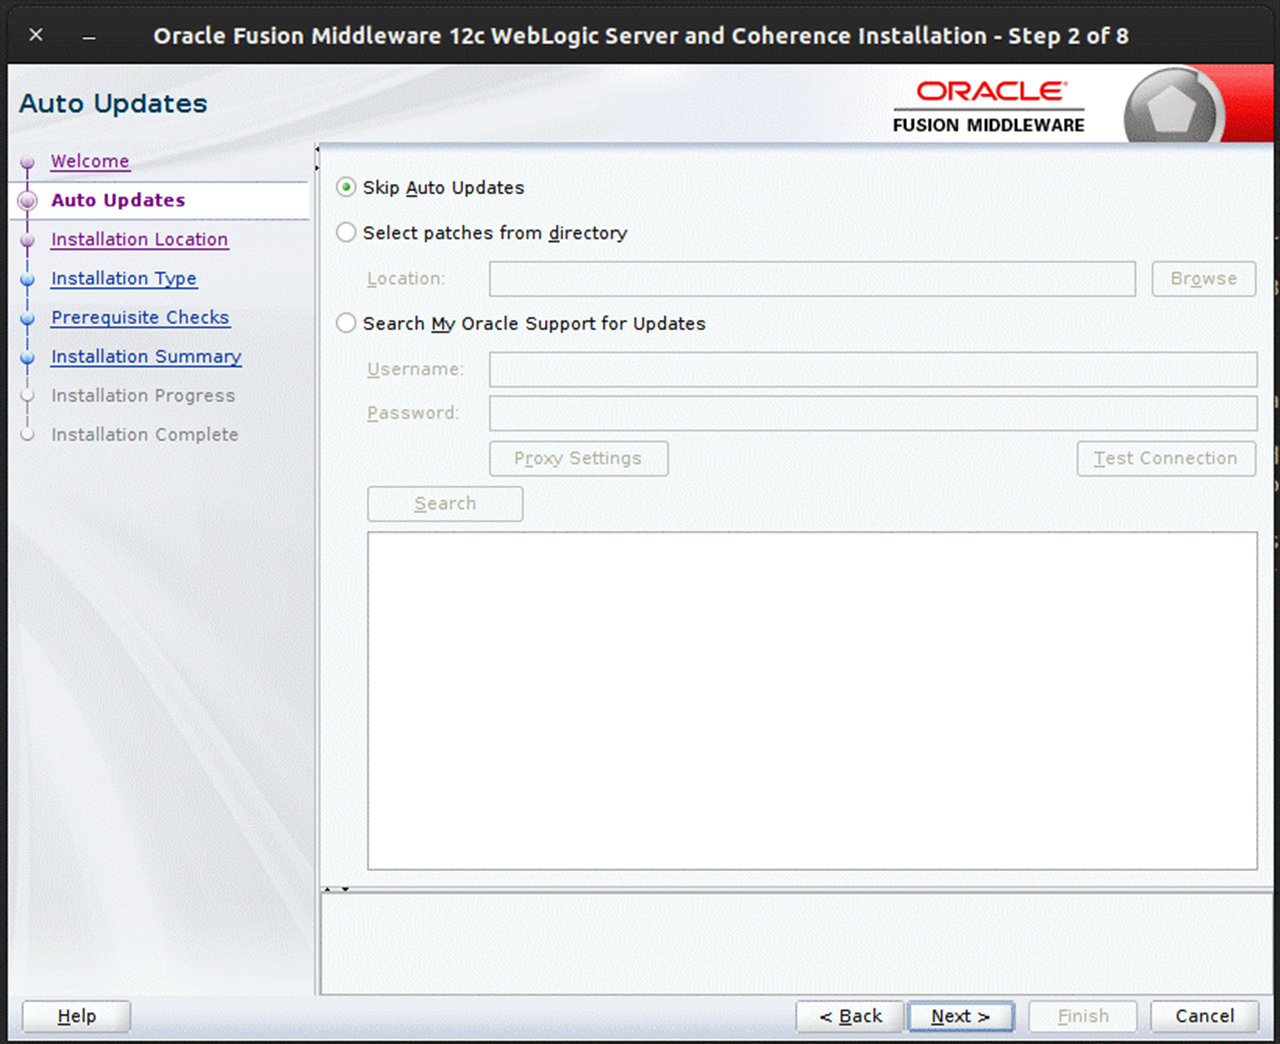1280x1044 pixels.
Task: Click the small collapse arrow below the results pane
Action: point(345,888)
